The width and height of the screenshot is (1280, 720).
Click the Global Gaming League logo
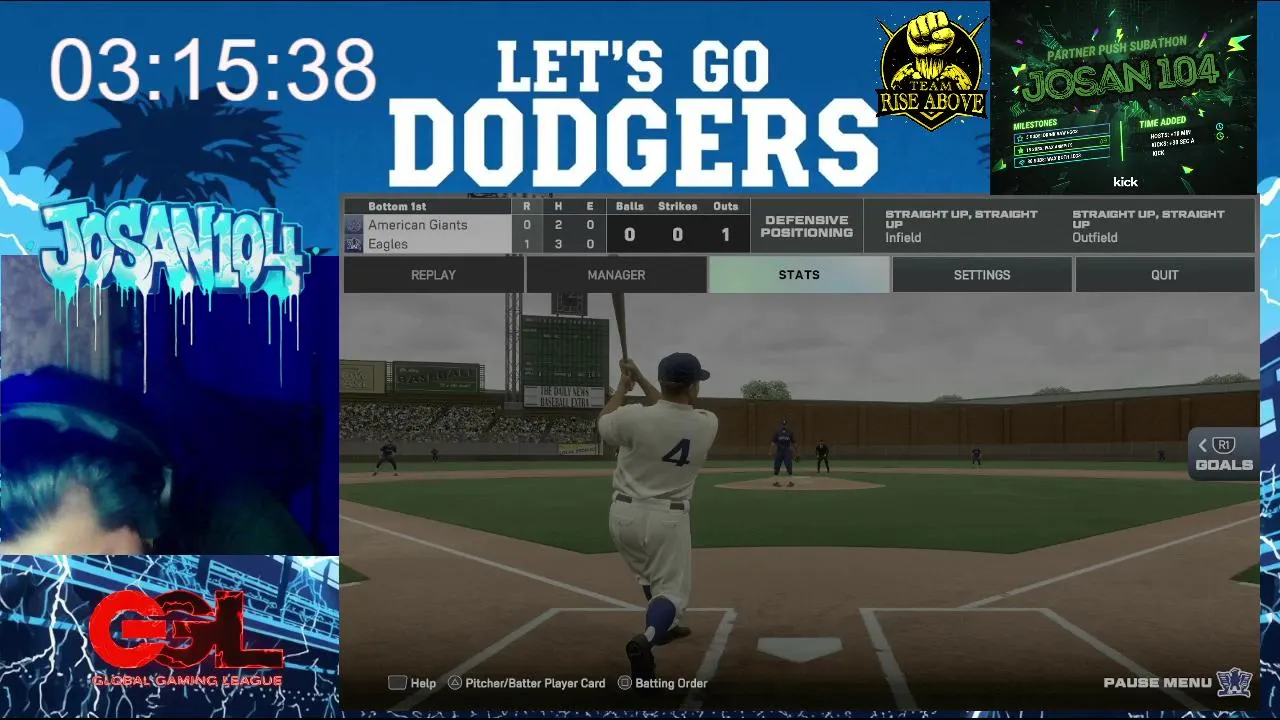click(x=187, y=639)
